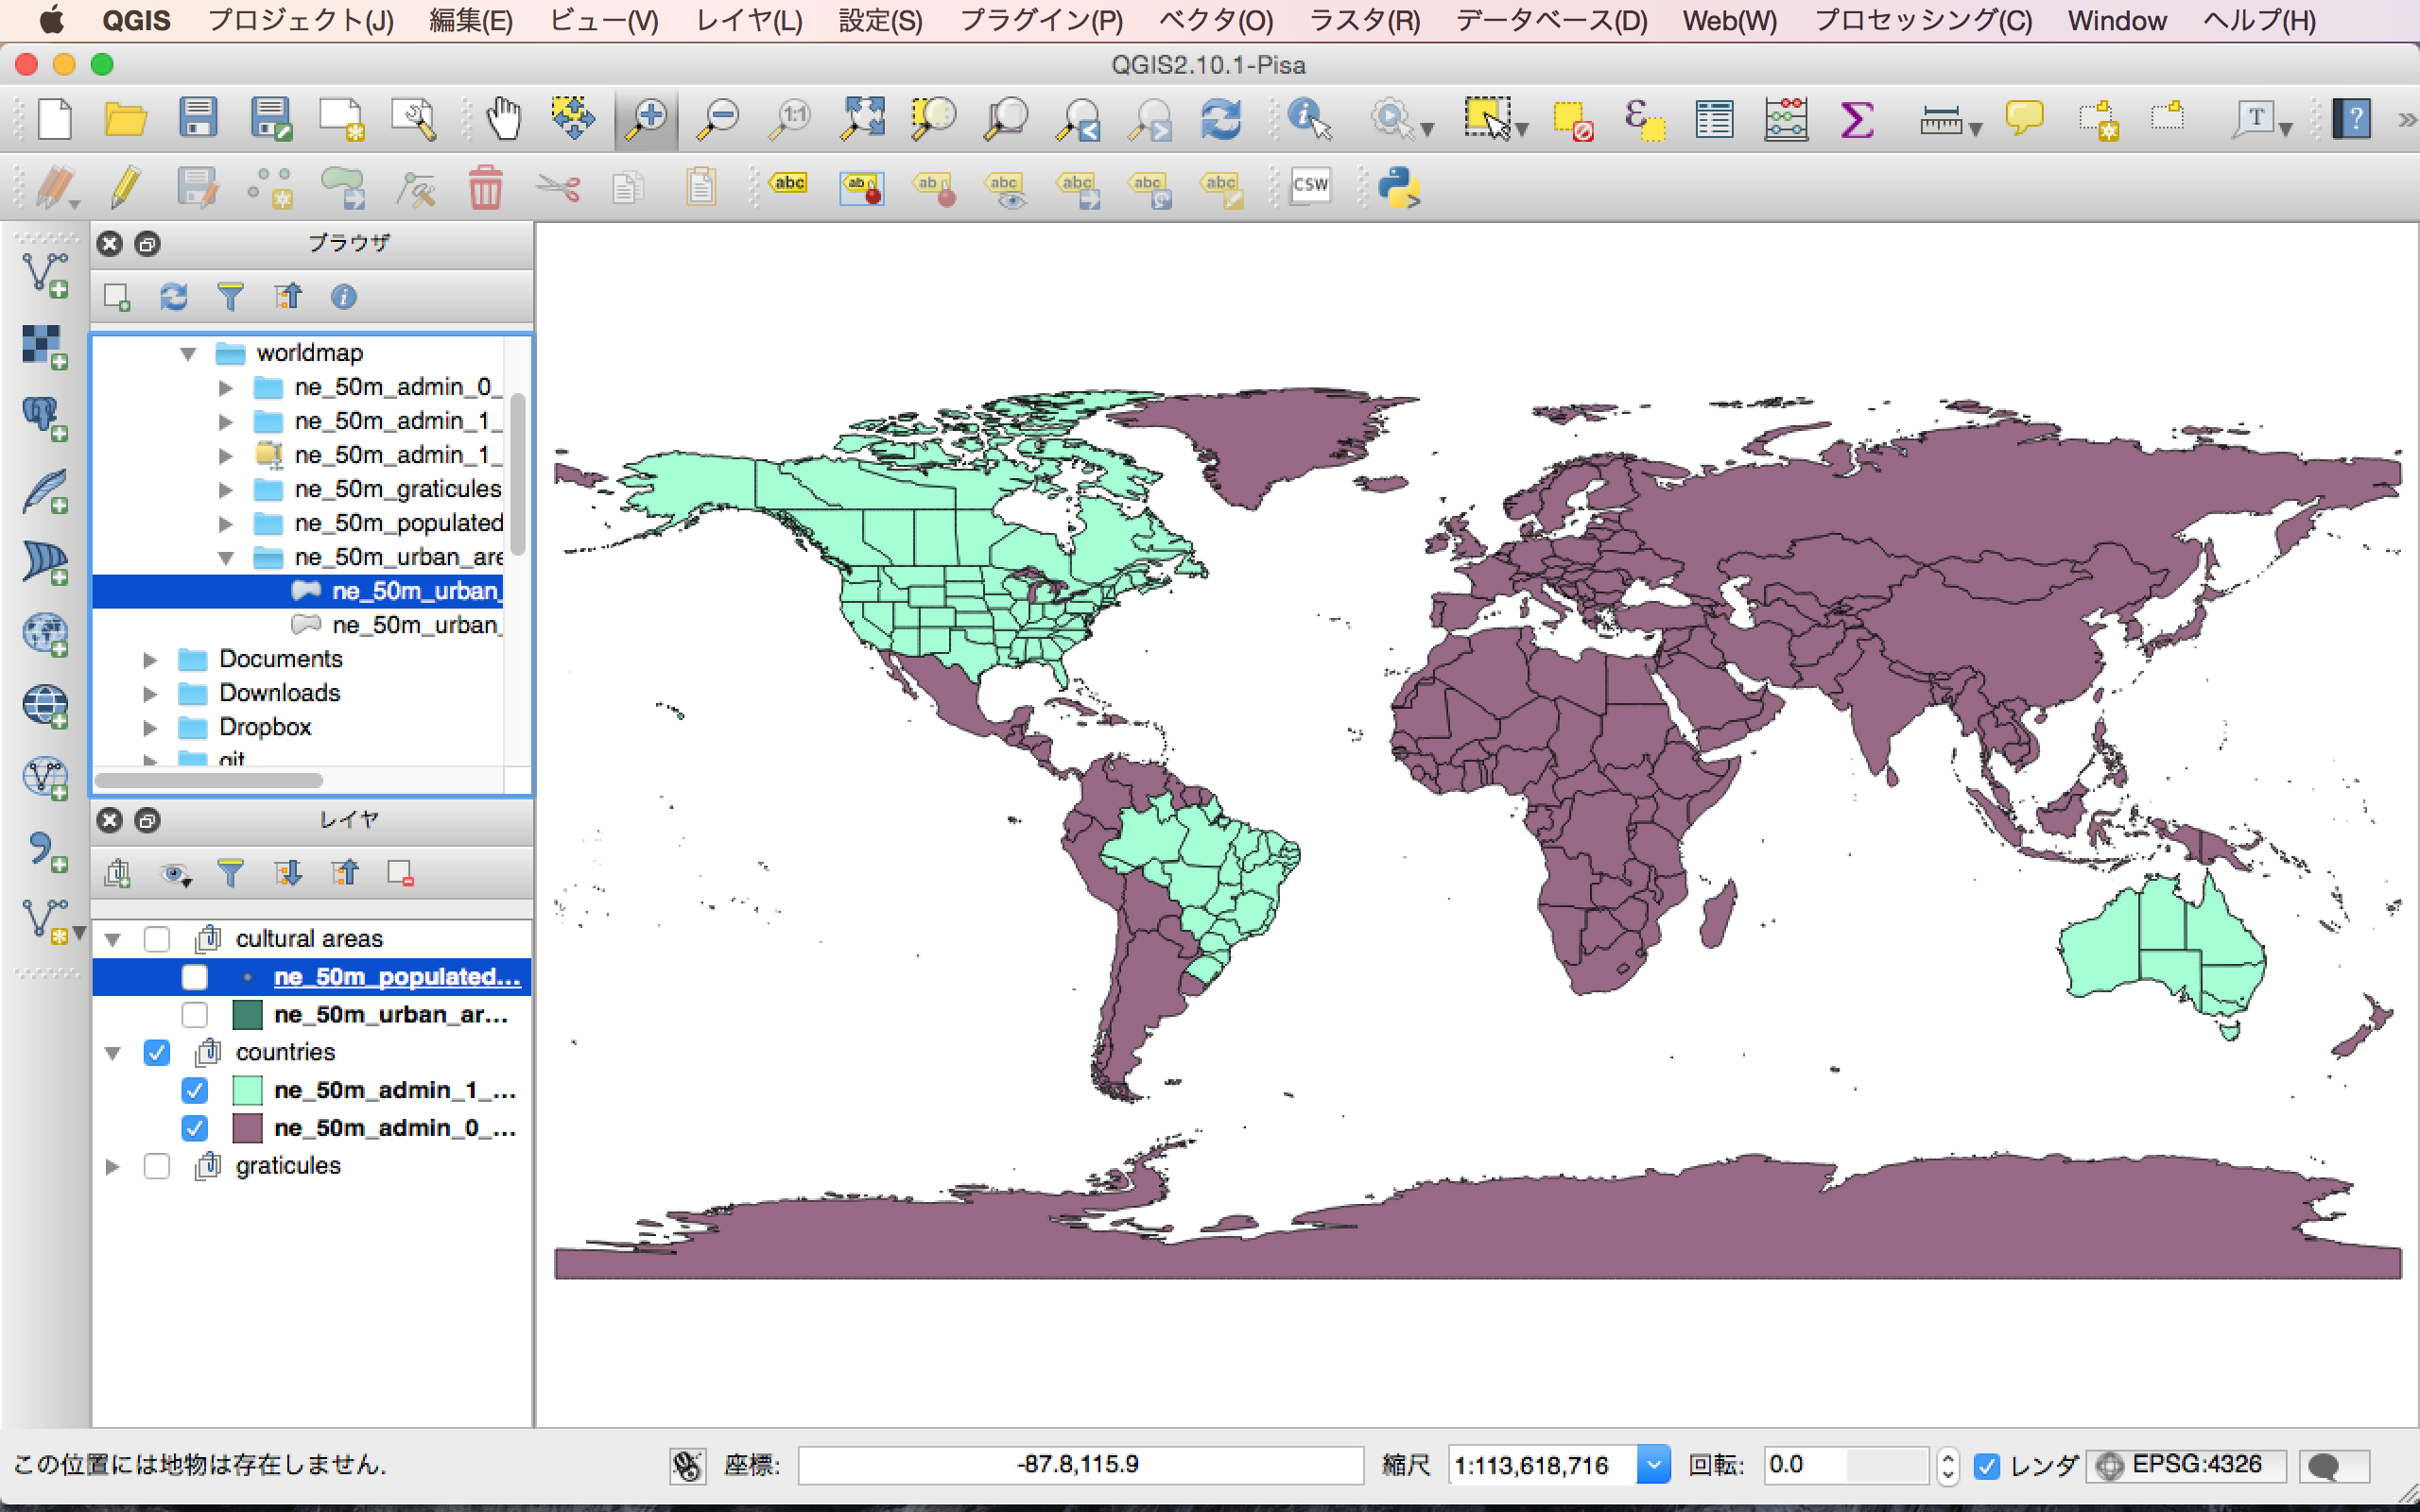
Task: Click ne_50m_urban_ar green color swatch
Action: pos(247,1015)
